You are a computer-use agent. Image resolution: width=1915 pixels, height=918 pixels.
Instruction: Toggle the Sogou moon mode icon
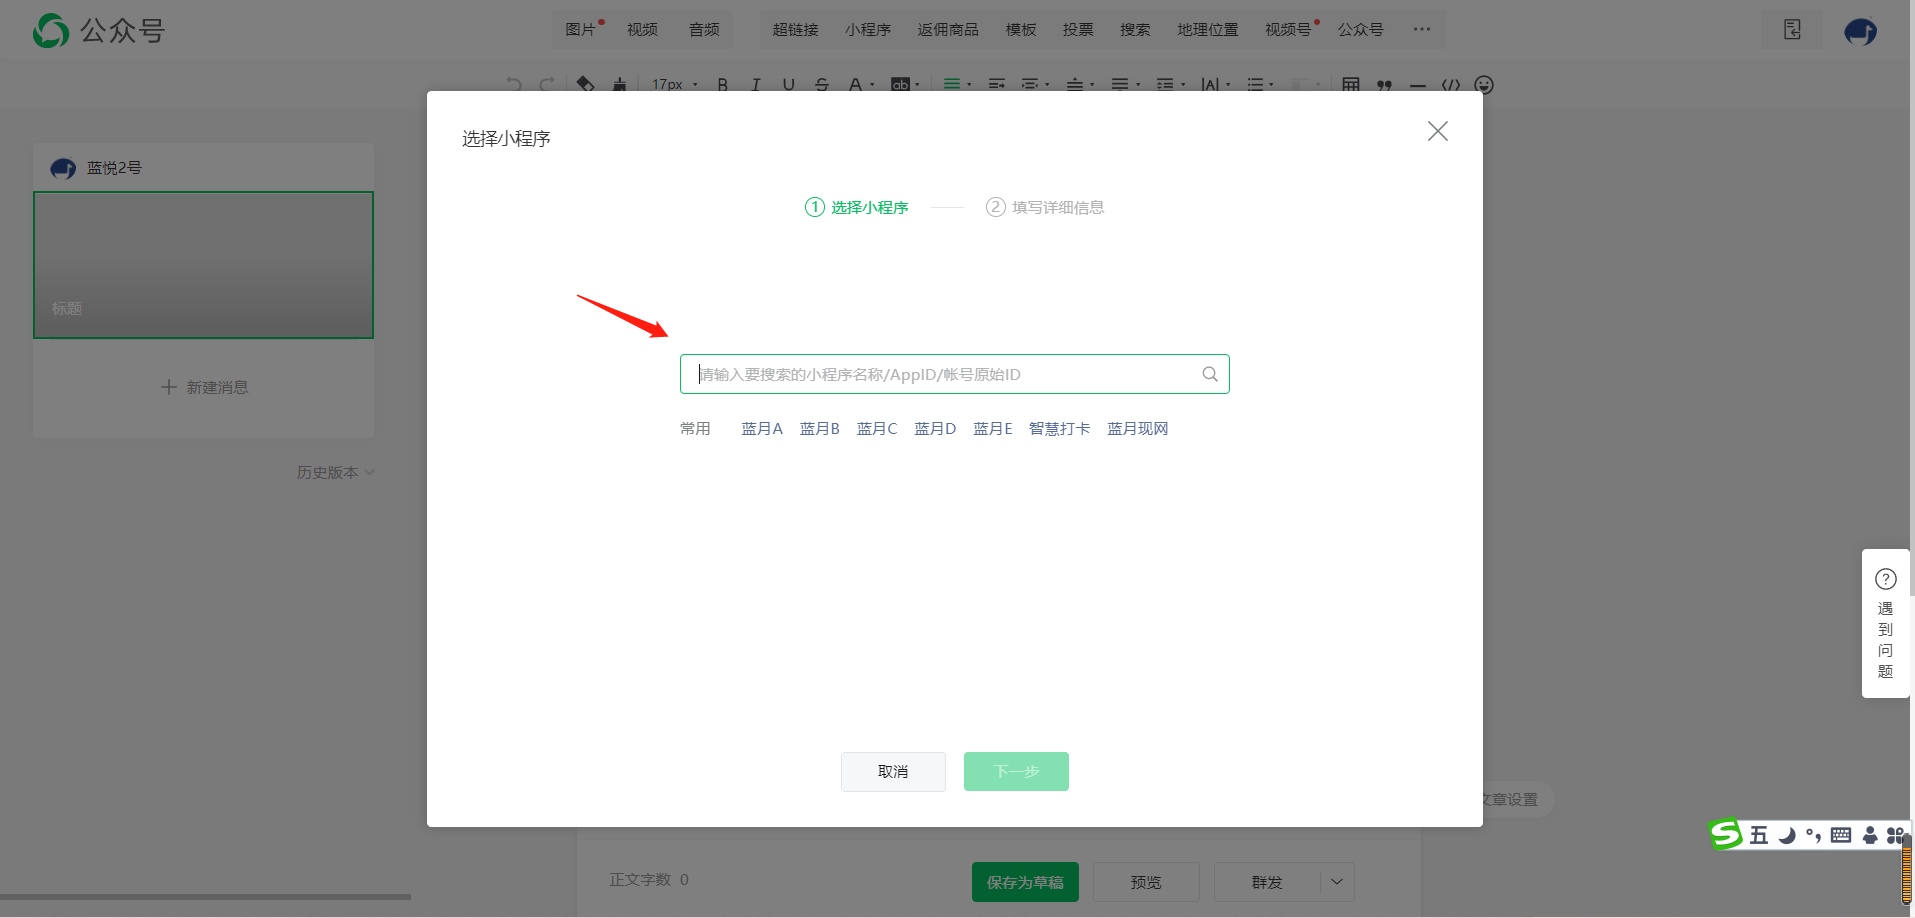(x=1786, y=835)
